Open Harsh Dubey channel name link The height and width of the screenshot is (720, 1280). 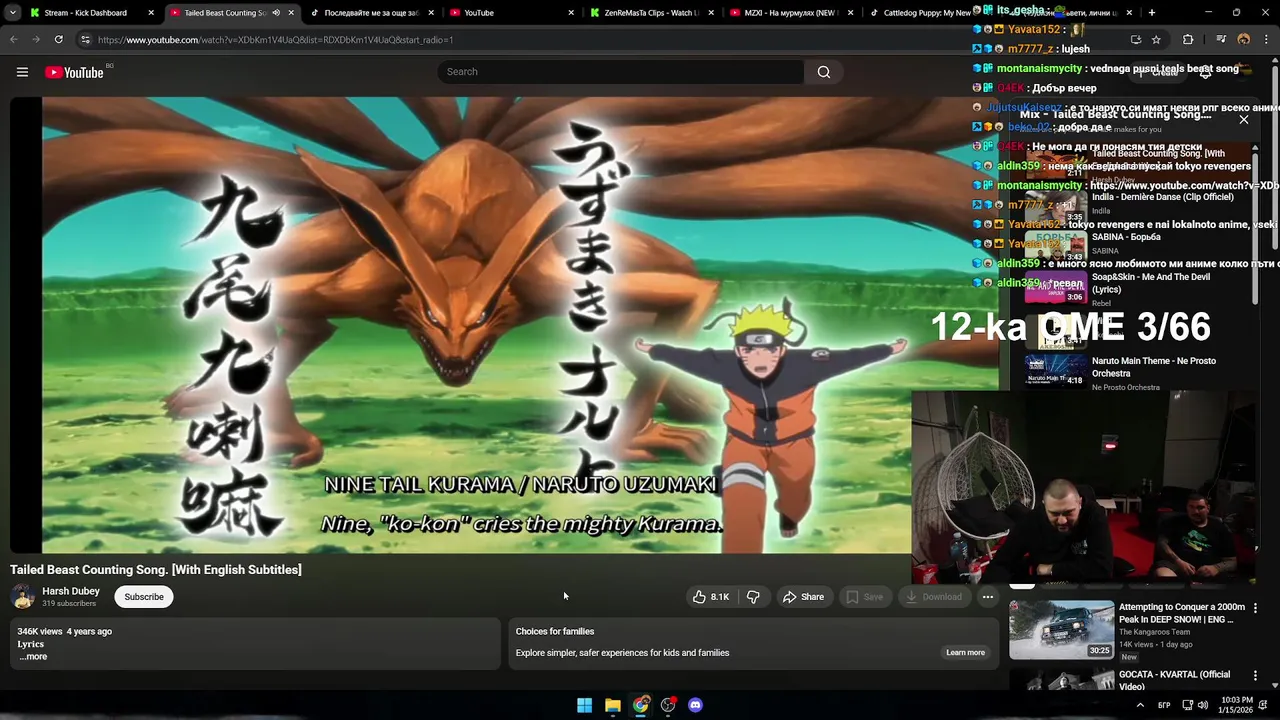71,591
